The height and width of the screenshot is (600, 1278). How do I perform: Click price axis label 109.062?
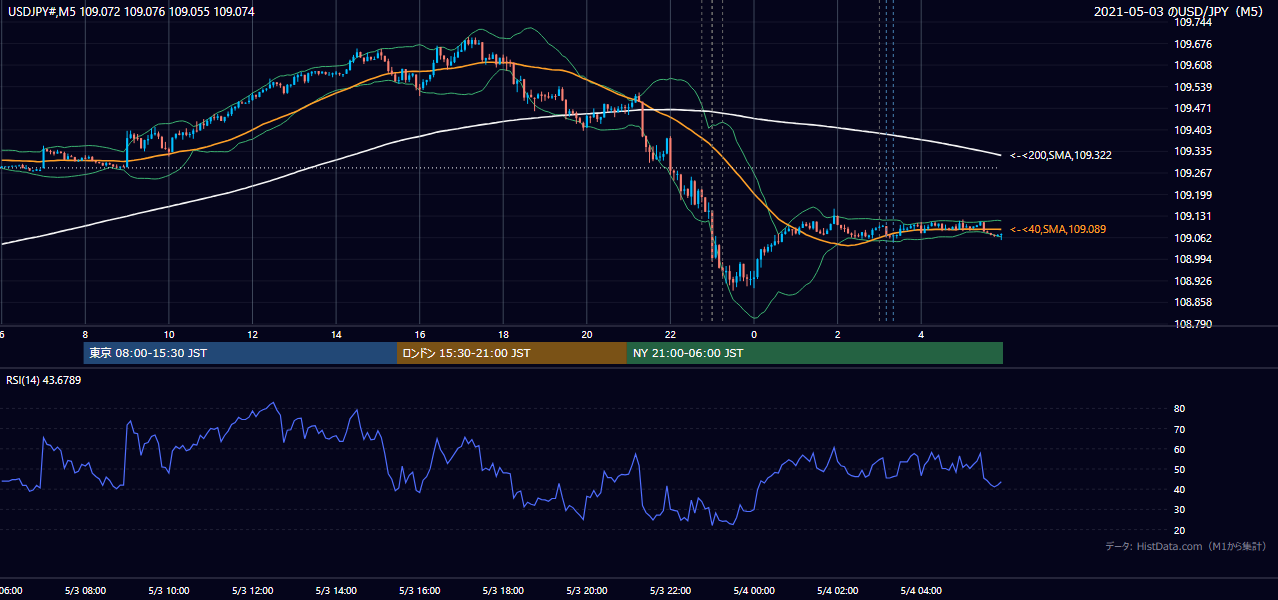click(1193, 239)
